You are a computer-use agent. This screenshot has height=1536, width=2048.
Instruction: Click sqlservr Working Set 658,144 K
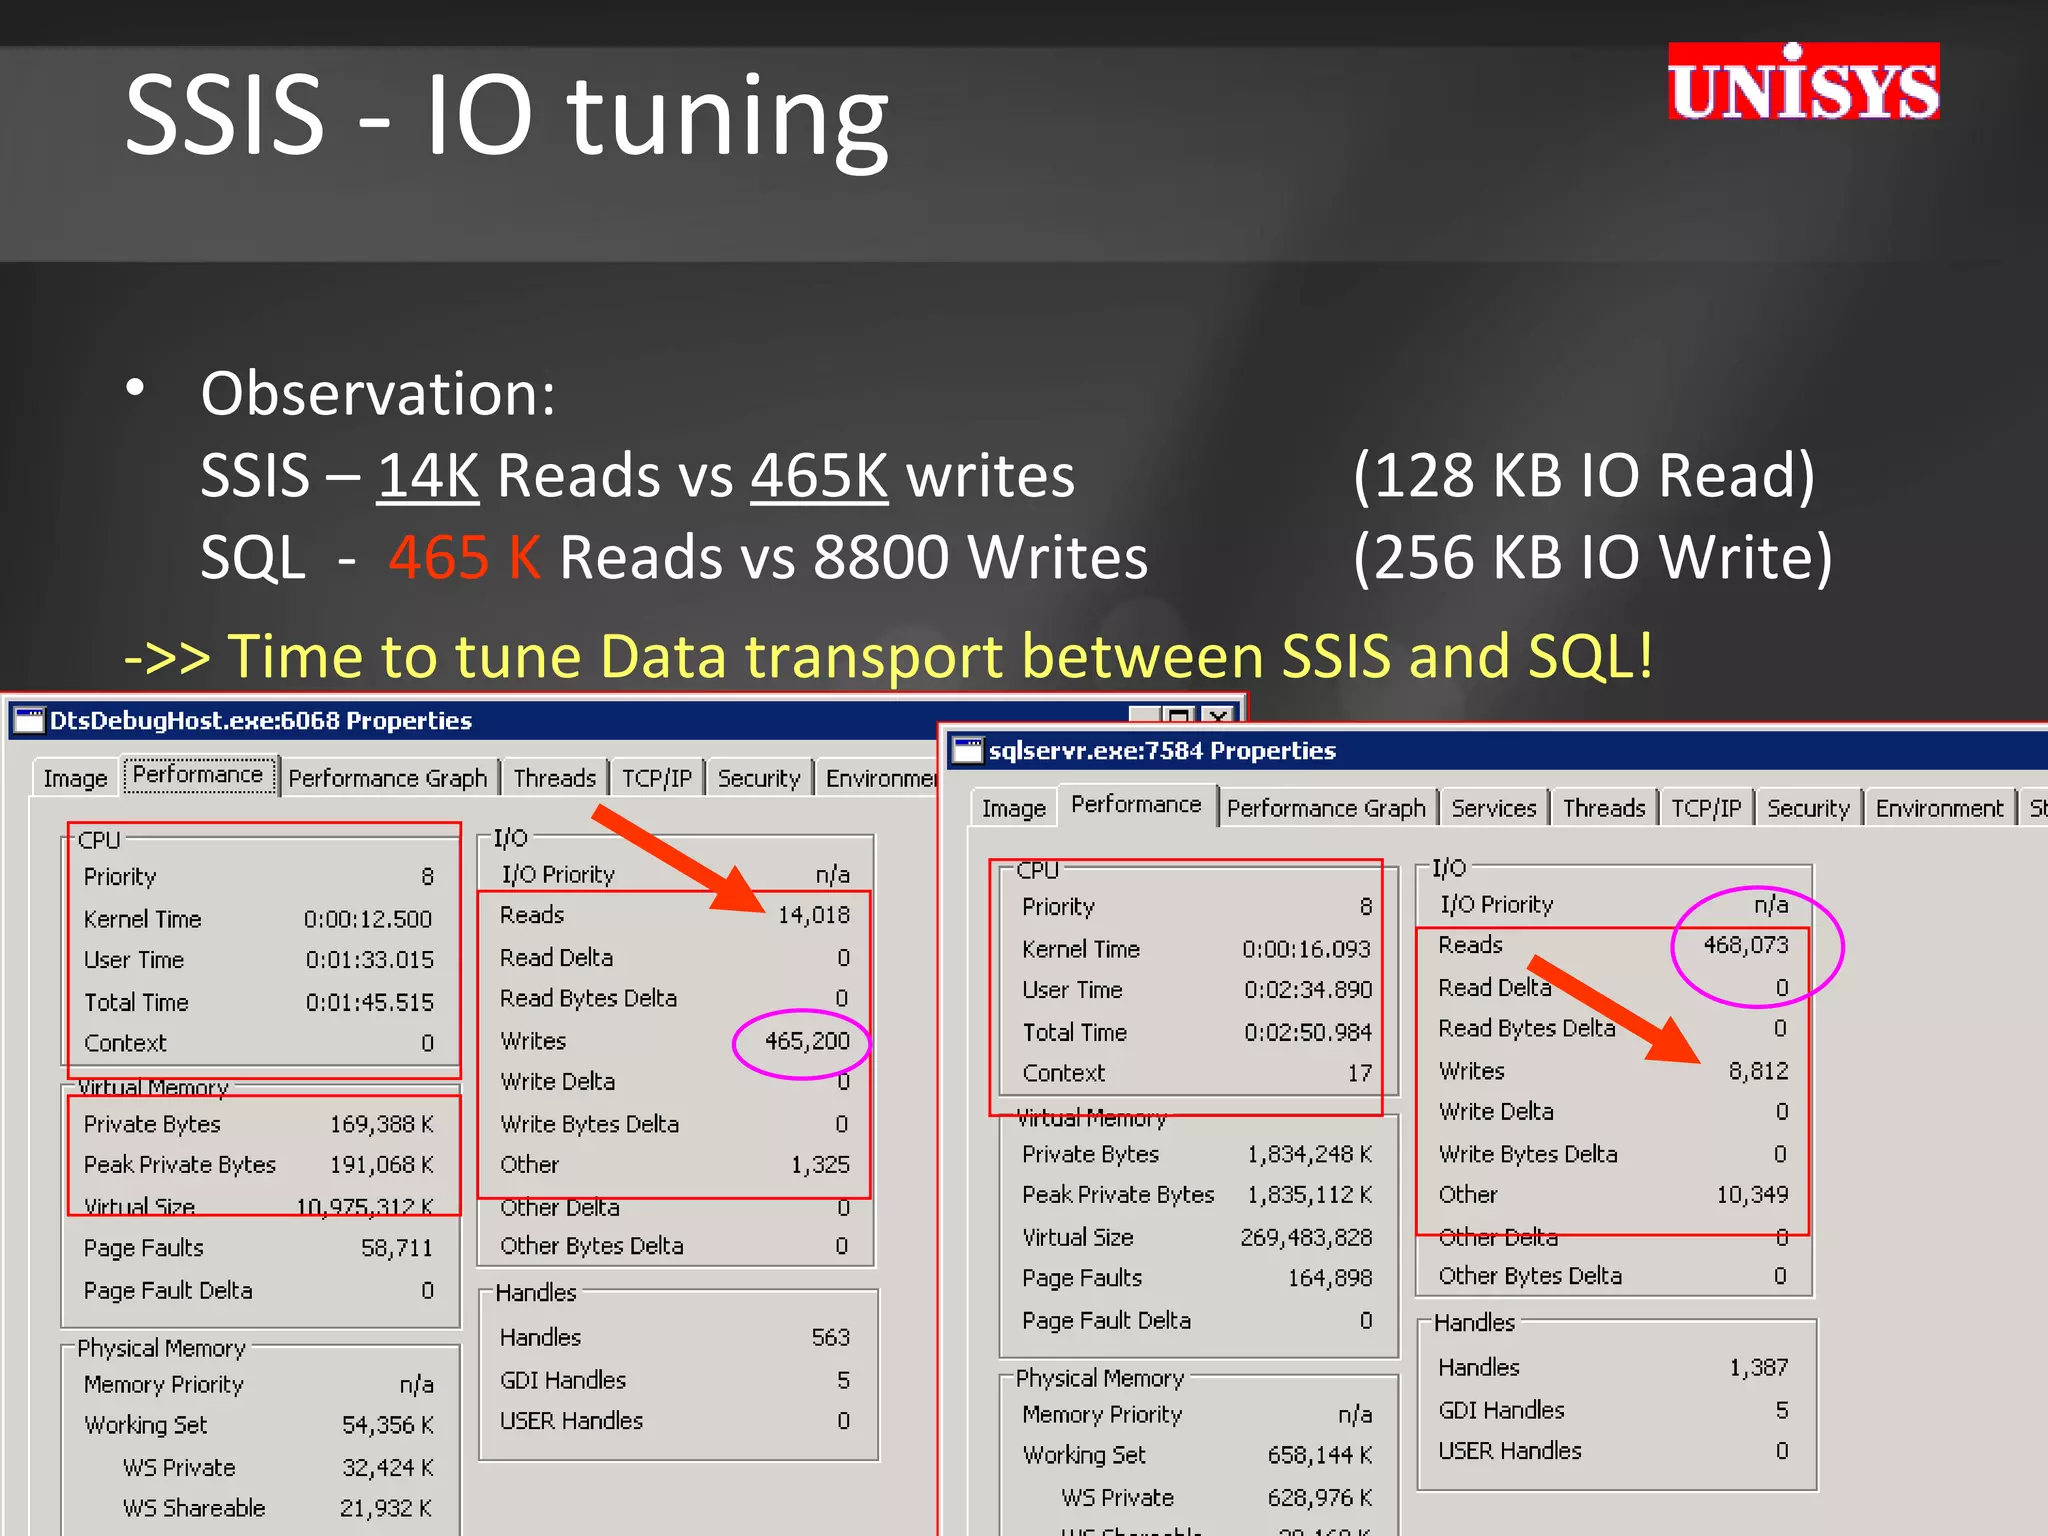tap(1319, 1455)
